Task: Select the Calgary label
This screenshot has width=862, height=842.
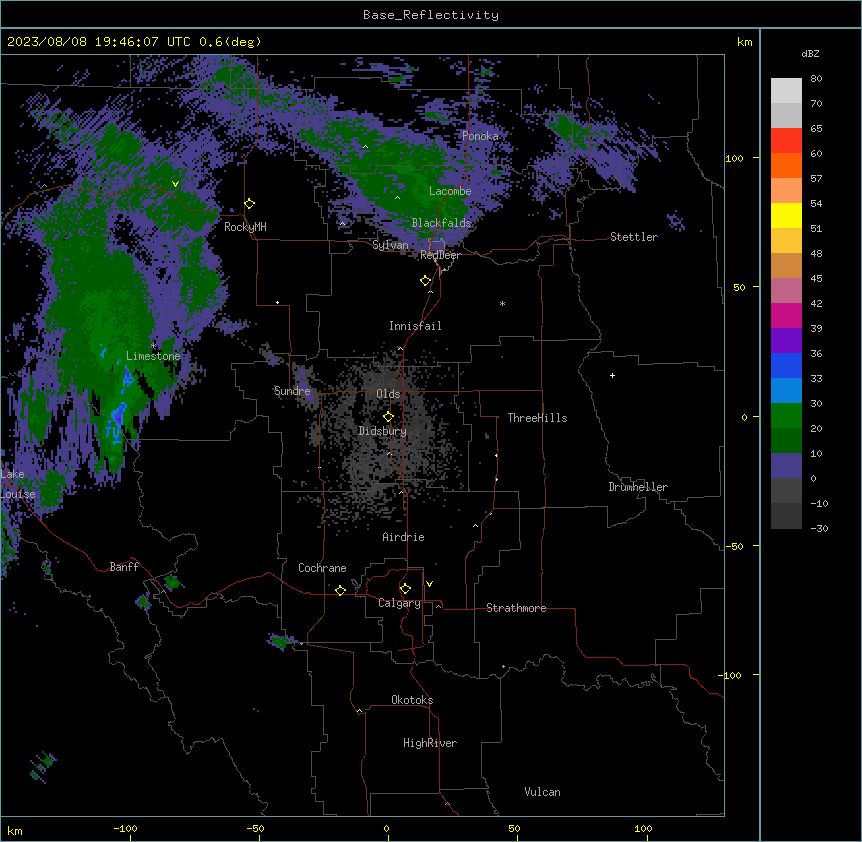Action: 399,603
